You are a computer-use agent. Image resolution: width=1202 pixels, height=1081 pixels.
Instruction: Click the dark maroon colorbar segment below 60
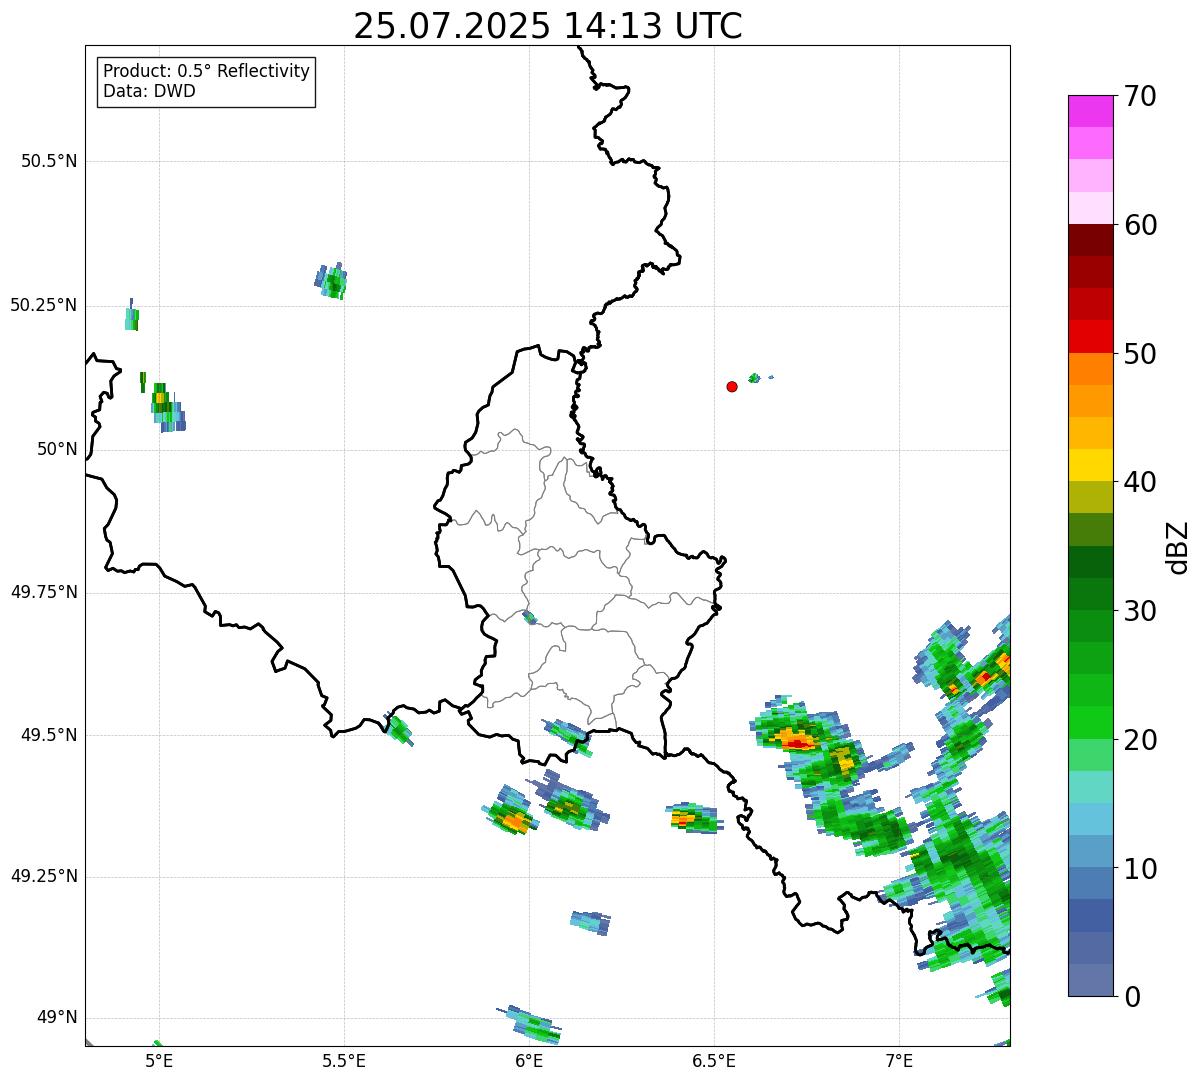1090,240
